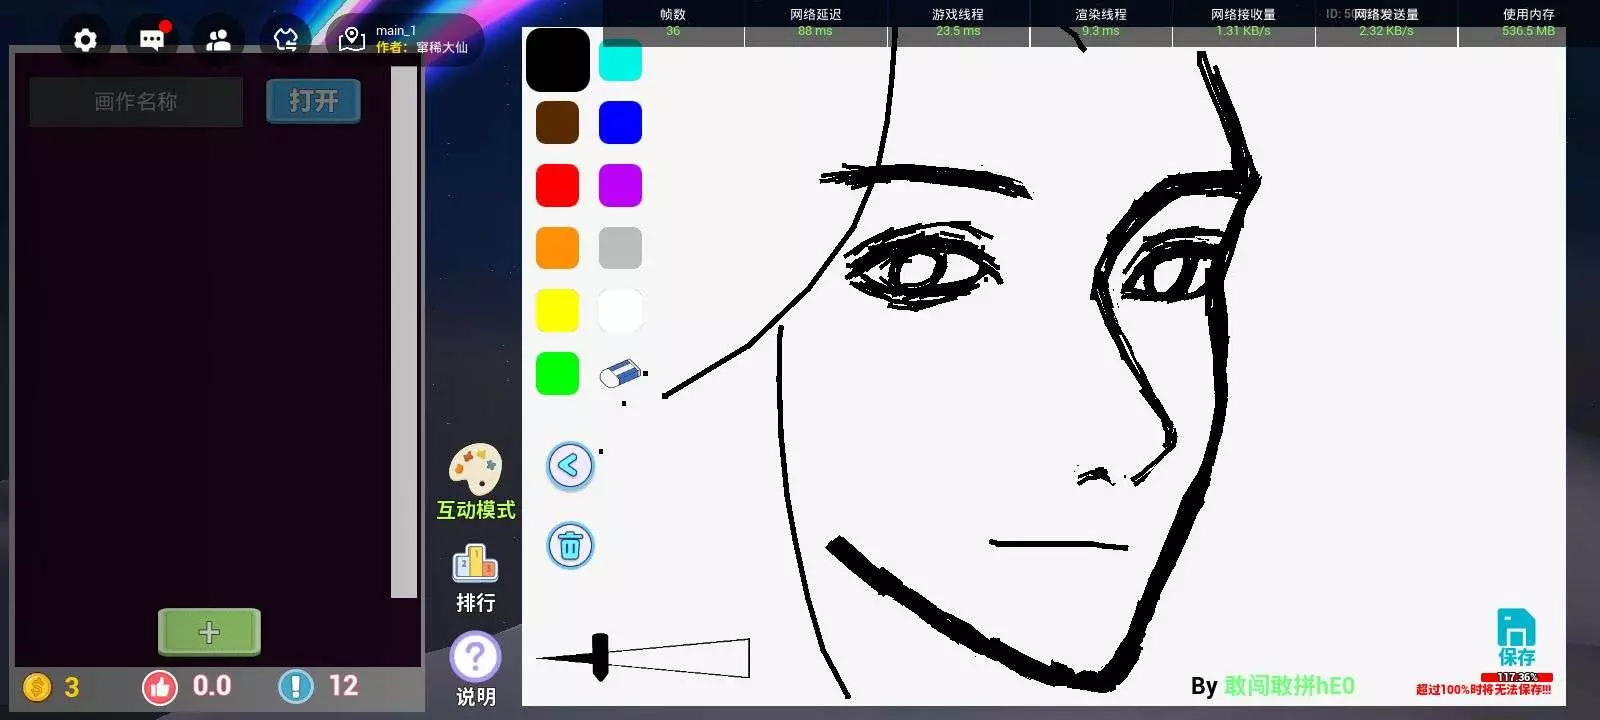The width and height of the screenshot is (1600, 720).
Task: Save the drawing with 保存 icon
Action: tap(1516, 637)
